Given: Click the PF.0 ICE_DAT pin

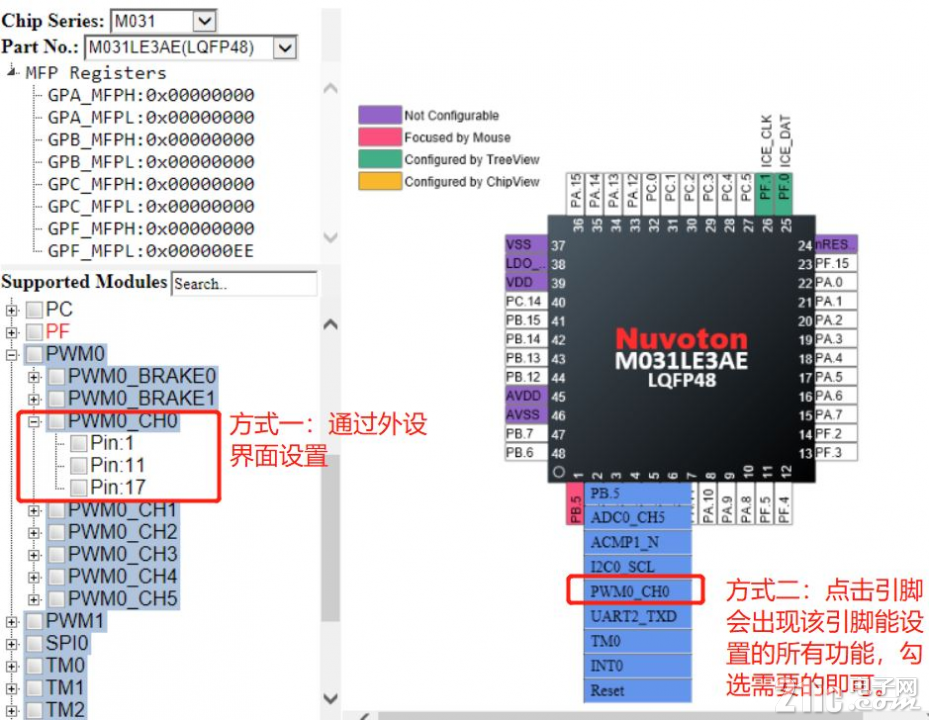Looking at the screenshot, I should click(x=784, y=194).
